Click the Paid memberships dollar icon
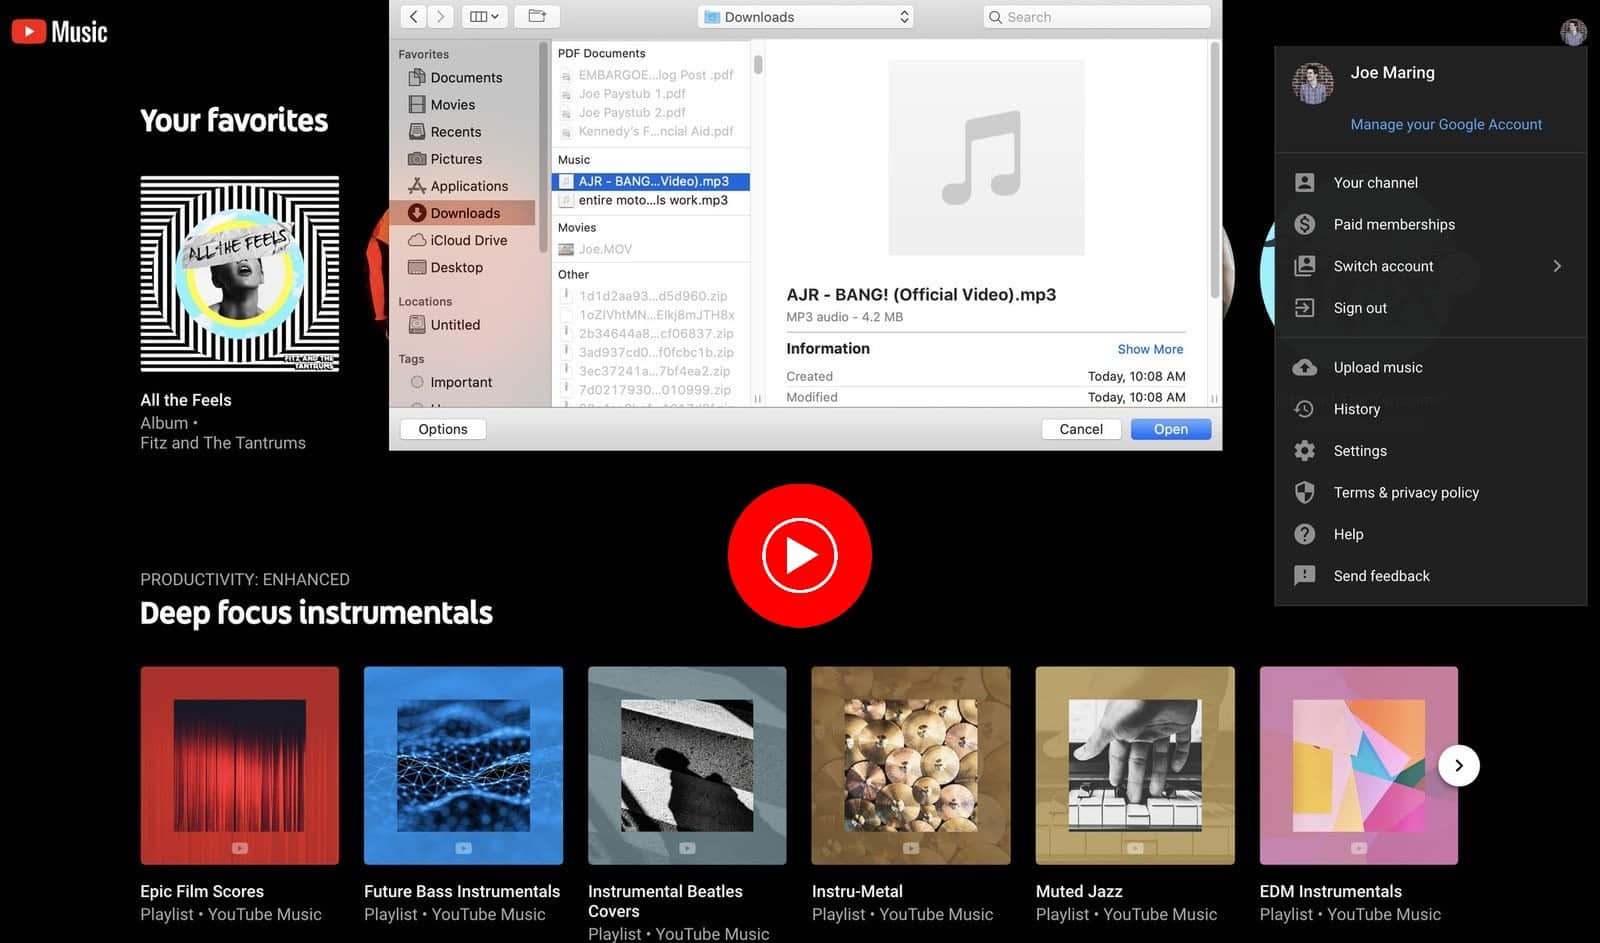 click(x=1305, y=224)
